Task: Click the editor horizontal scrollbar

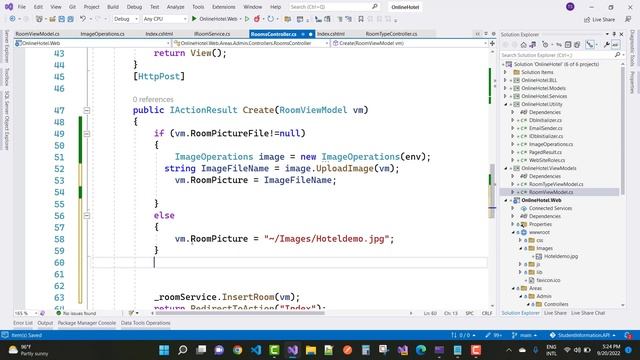Action: point(240,313)
